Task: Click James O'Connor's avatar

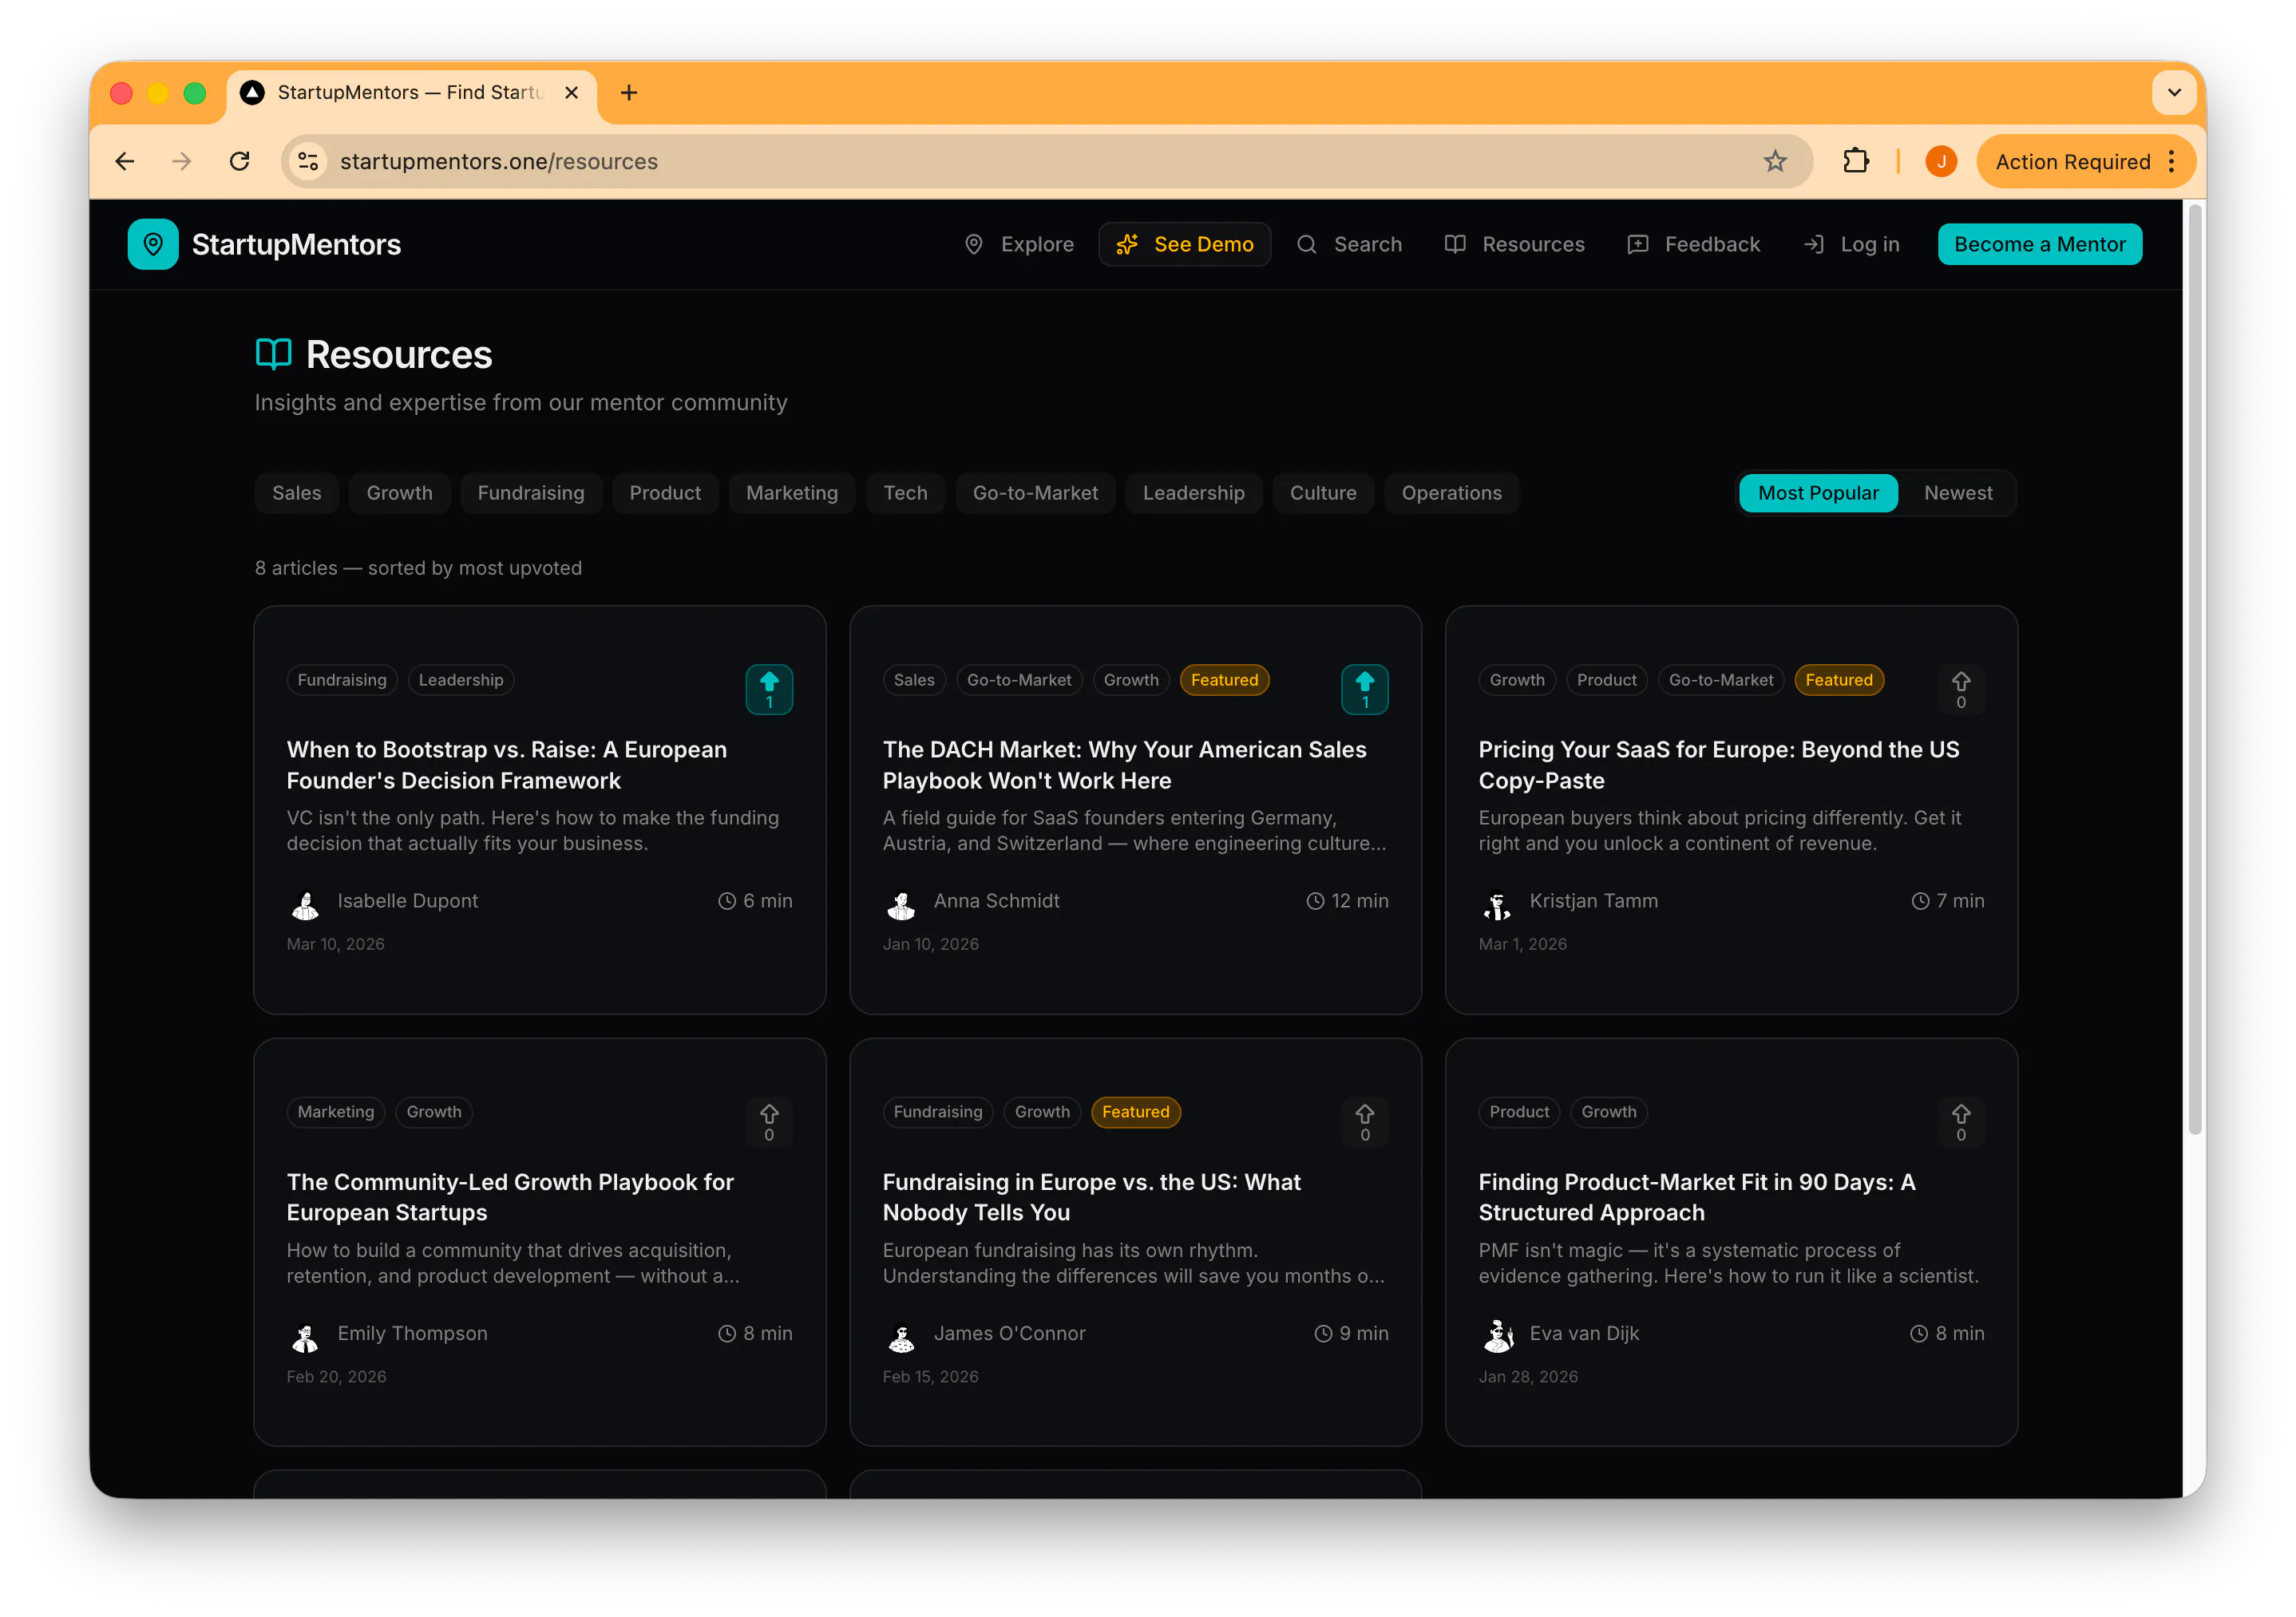Action: (901, 1336)
